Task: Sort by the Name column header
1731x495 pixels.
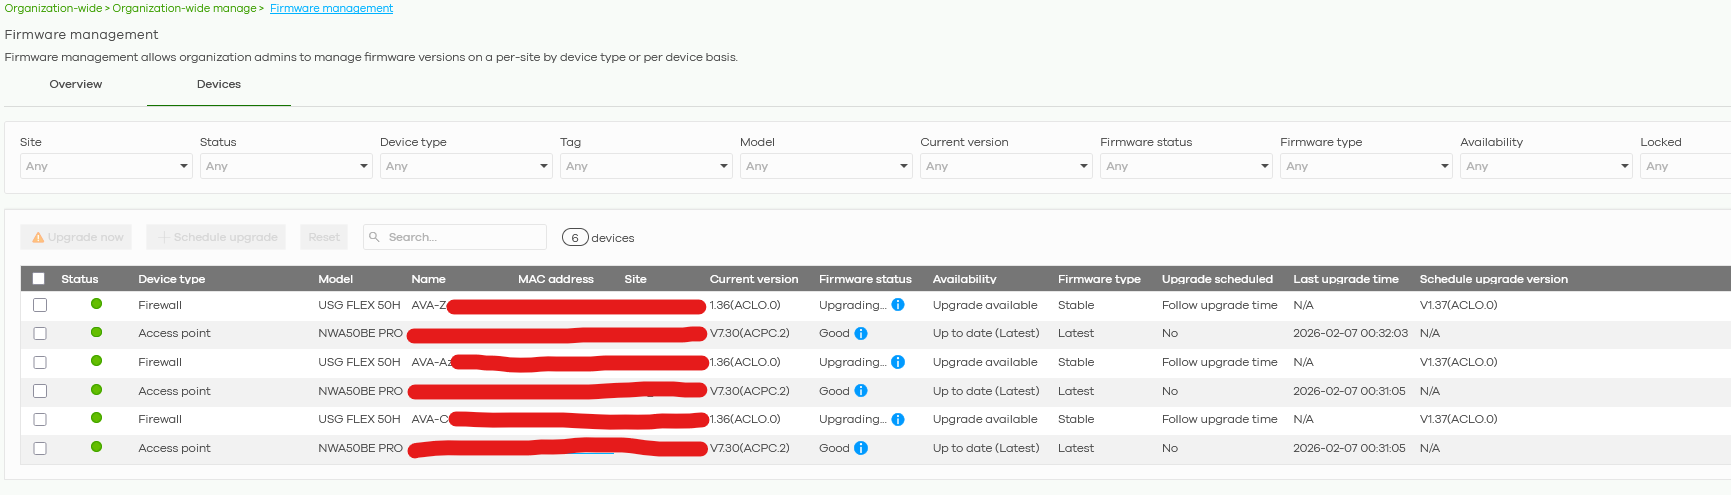Action: (428, 279)
